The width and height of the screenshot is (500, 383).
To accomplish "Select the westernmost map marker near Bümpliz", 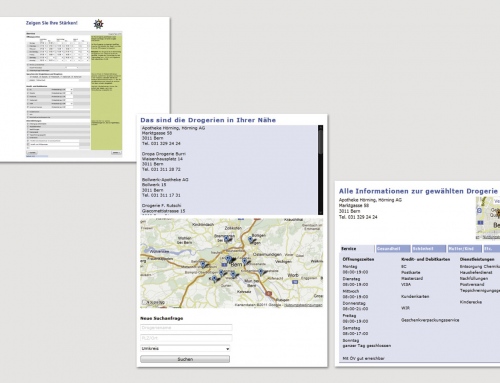I will [203, 265].
